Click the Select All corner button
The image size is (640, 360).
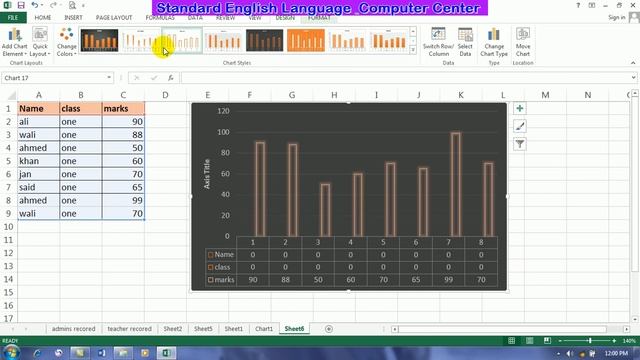11,96
